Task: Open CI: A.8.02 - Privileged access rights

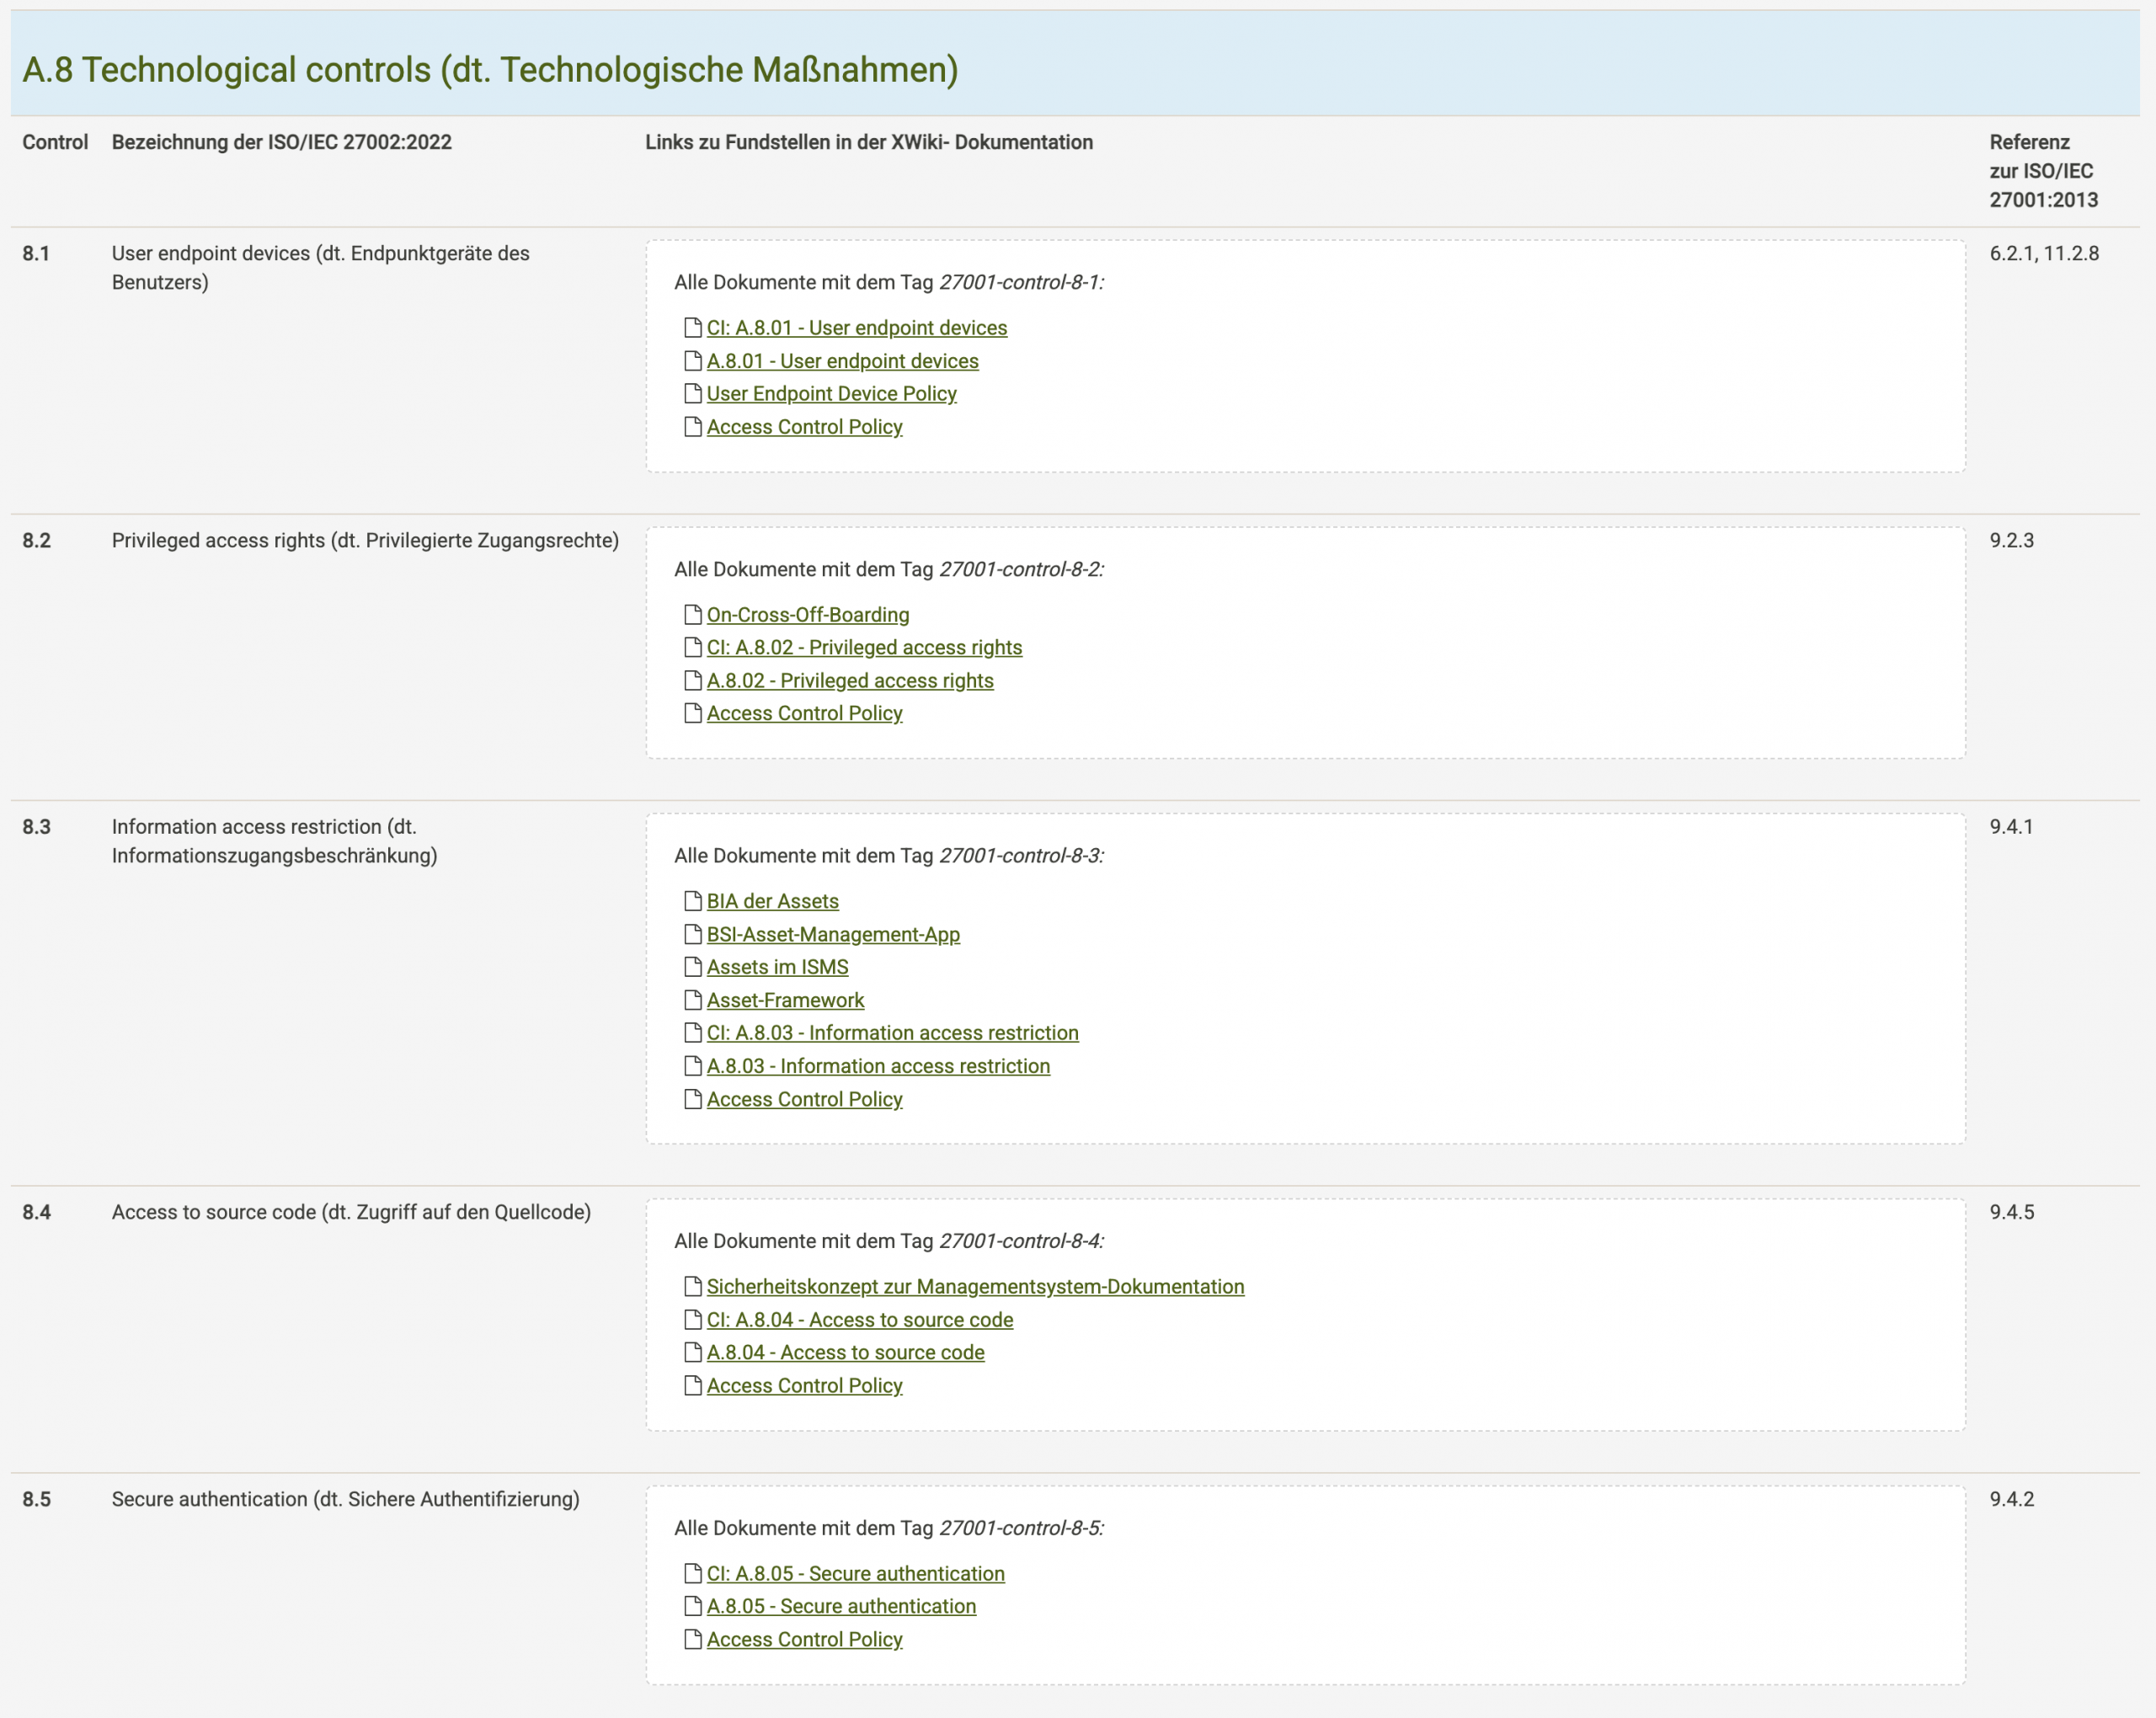Action: coord(864,647)
